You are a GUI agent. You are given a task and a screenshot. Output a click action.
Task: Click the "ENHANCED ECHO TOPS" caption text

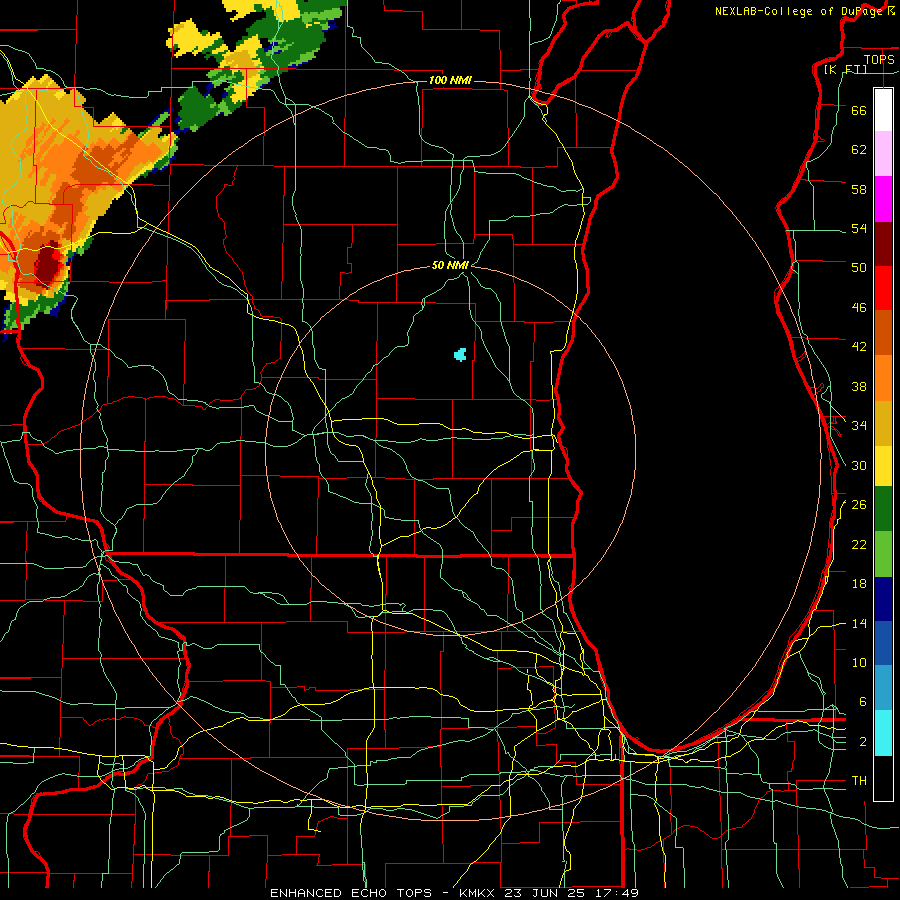[351, 893]
